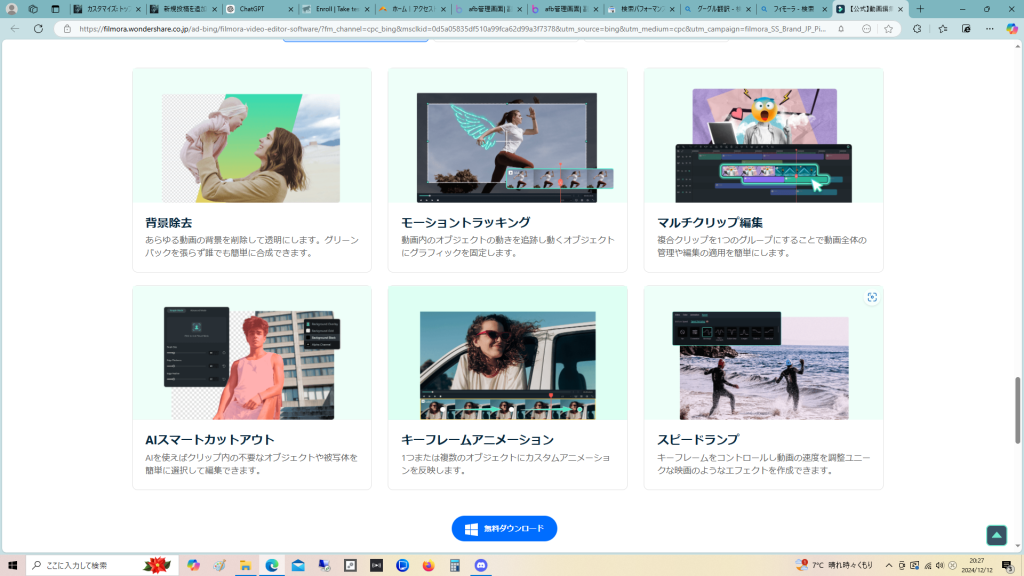Viewport: 1024px width, 576px height.
Task: Open the Firefox icon in the taskbar
Action: [x=428, y=565]
